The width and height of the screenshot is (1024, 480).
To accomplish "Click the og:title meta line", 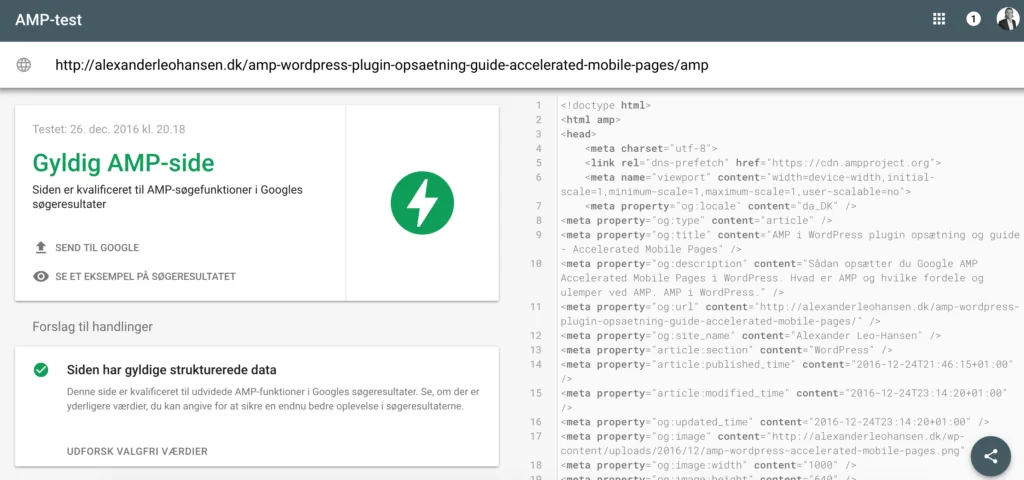I will pyautogui.click(x=790, y=242).
